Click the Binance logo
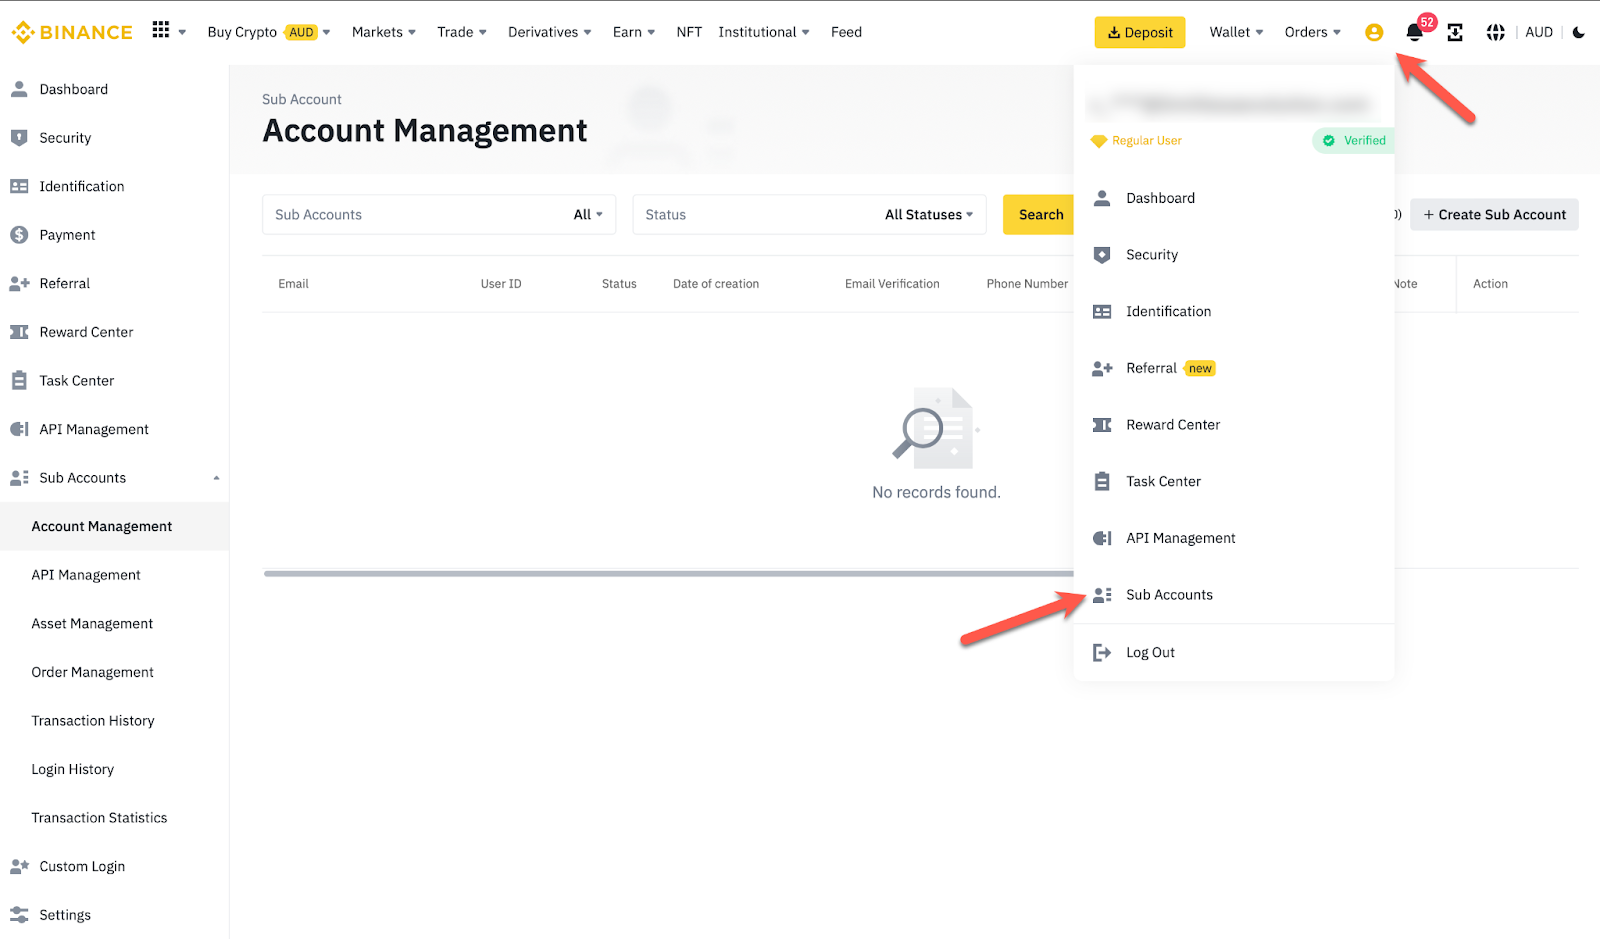 pos(72,32)
